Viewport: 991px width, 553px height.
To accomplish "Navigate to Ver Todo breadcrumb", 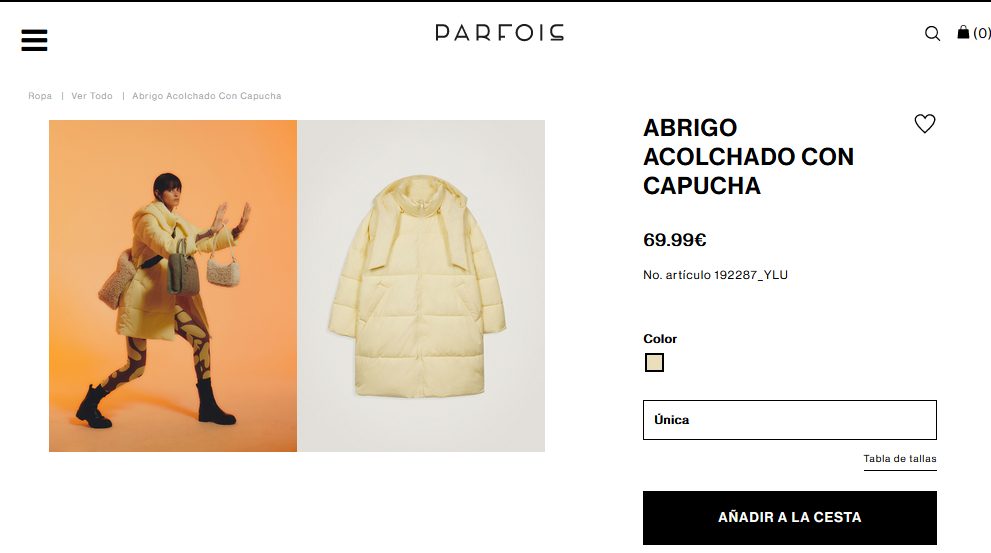I will (92, 96).
